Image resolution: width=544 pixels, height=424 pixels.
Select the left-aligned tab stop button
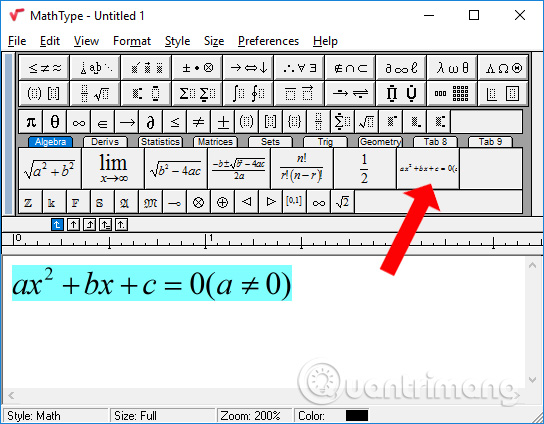(x=57, y=225)
